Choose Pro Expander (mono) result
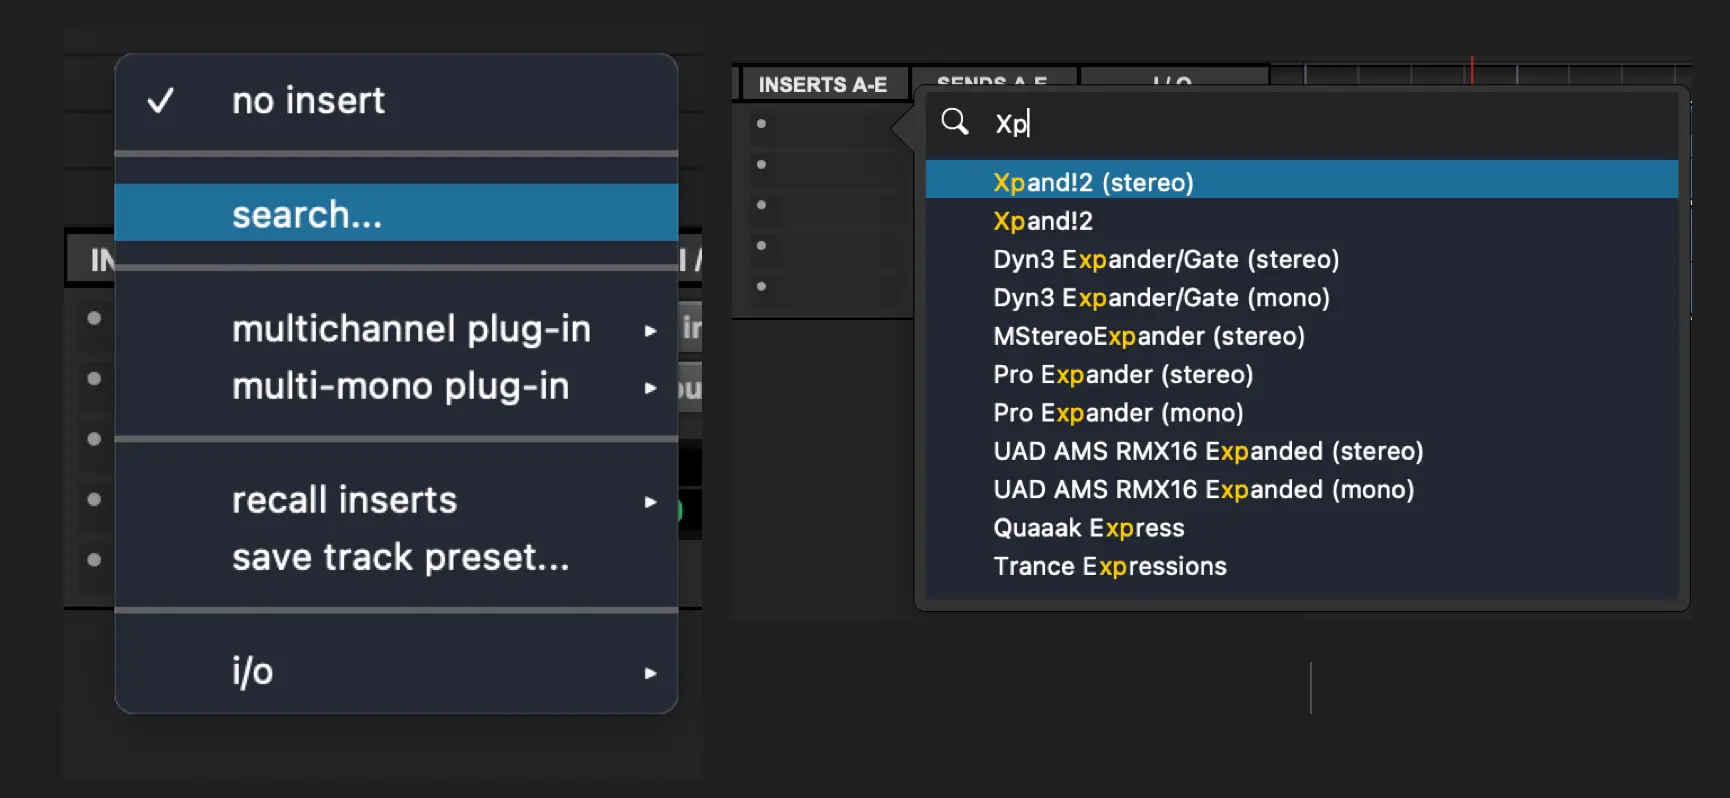Viewport: 1730px width, 798px height. point(1118,413)
